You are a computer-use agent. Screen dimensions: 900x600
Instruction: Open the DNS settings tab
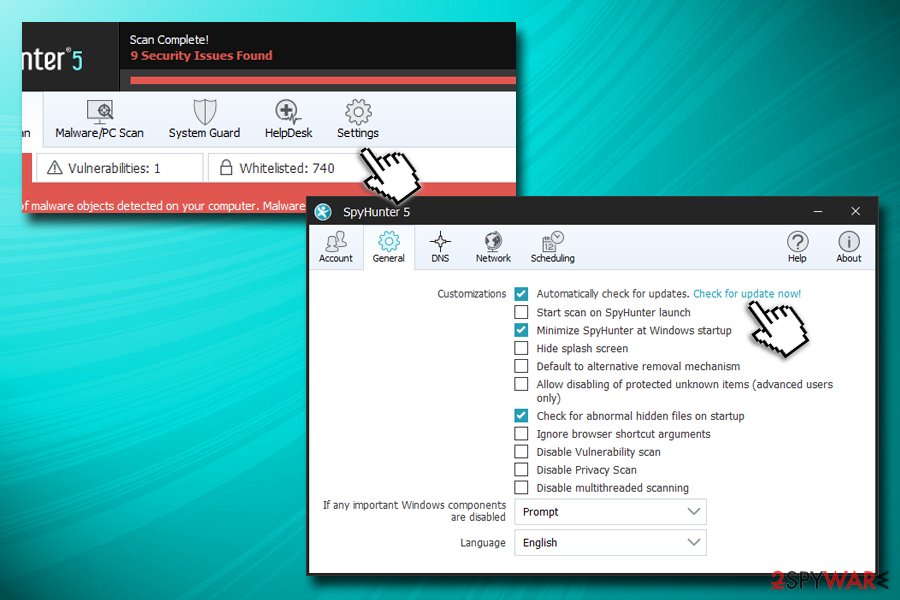(x=440, y=247)
